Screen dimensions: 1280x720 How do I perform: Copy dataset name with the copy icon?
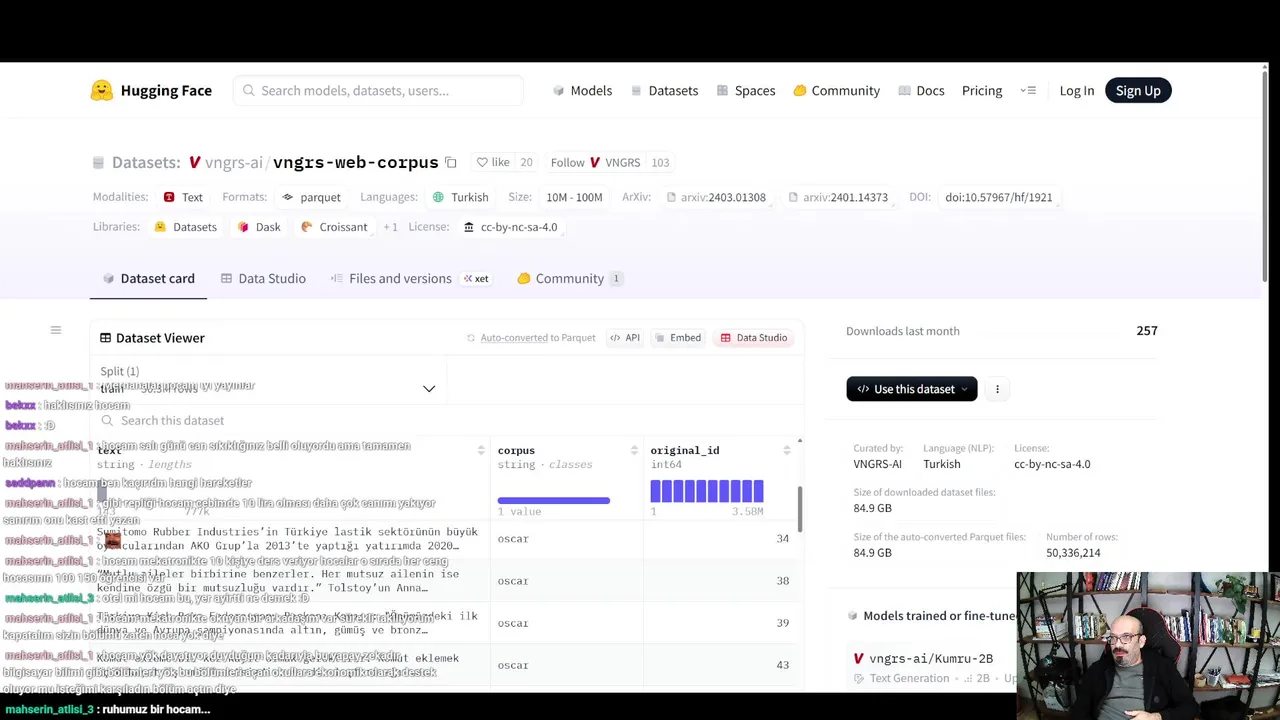click(x=451, y=162)
